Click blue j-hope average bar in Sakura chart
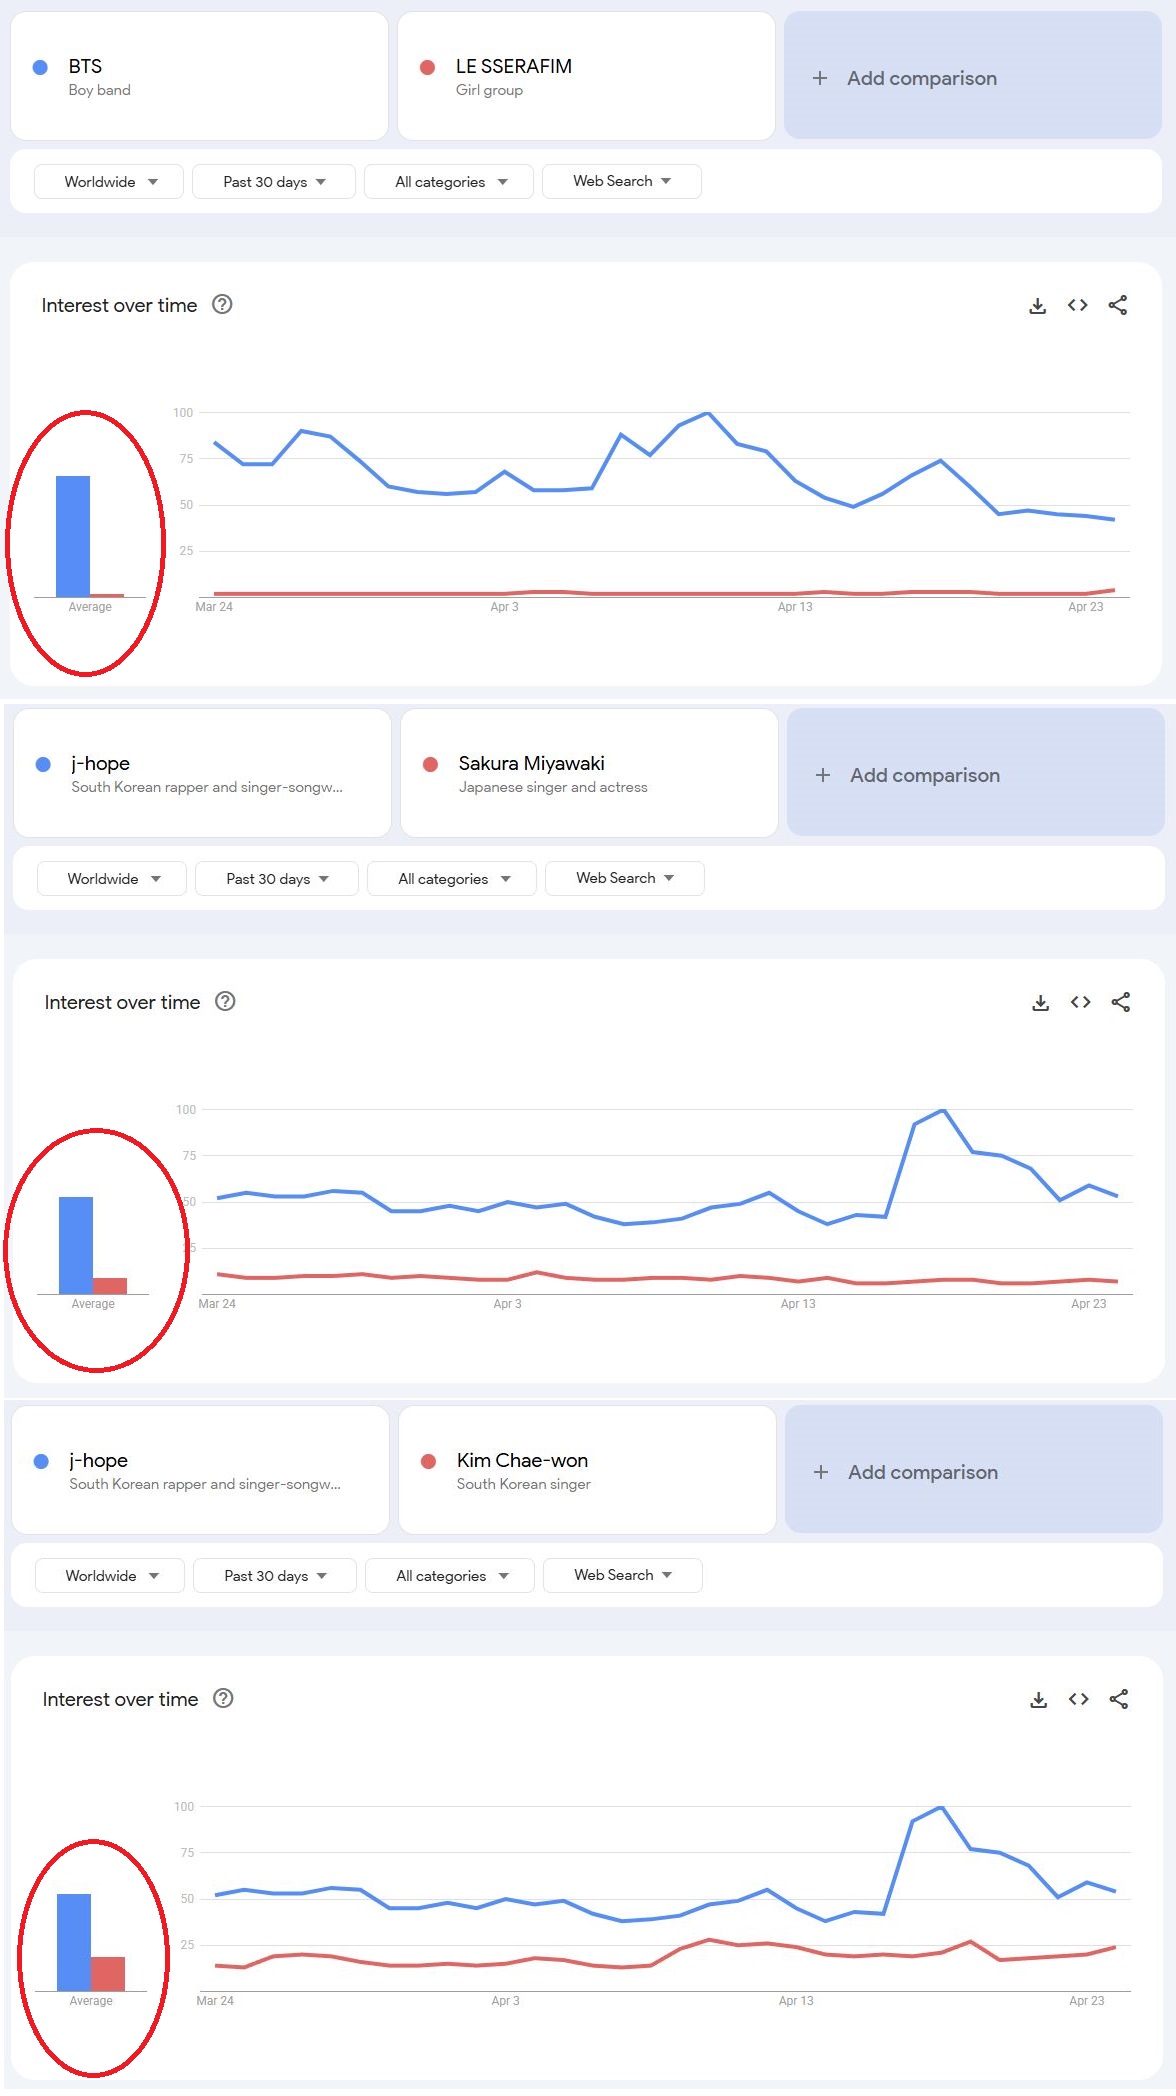Image resolution: width=1176 pixels, height=2096 pixels. click(76, 1245)
